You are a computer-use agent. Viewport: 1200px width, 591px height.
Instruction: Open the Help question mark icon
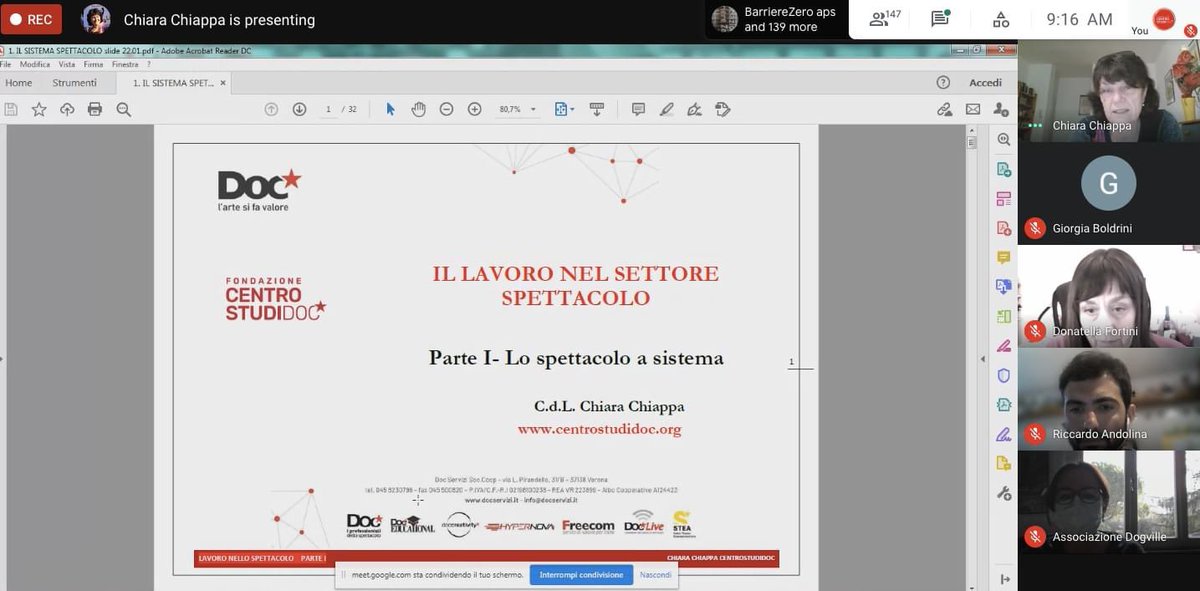pos(943,83)
